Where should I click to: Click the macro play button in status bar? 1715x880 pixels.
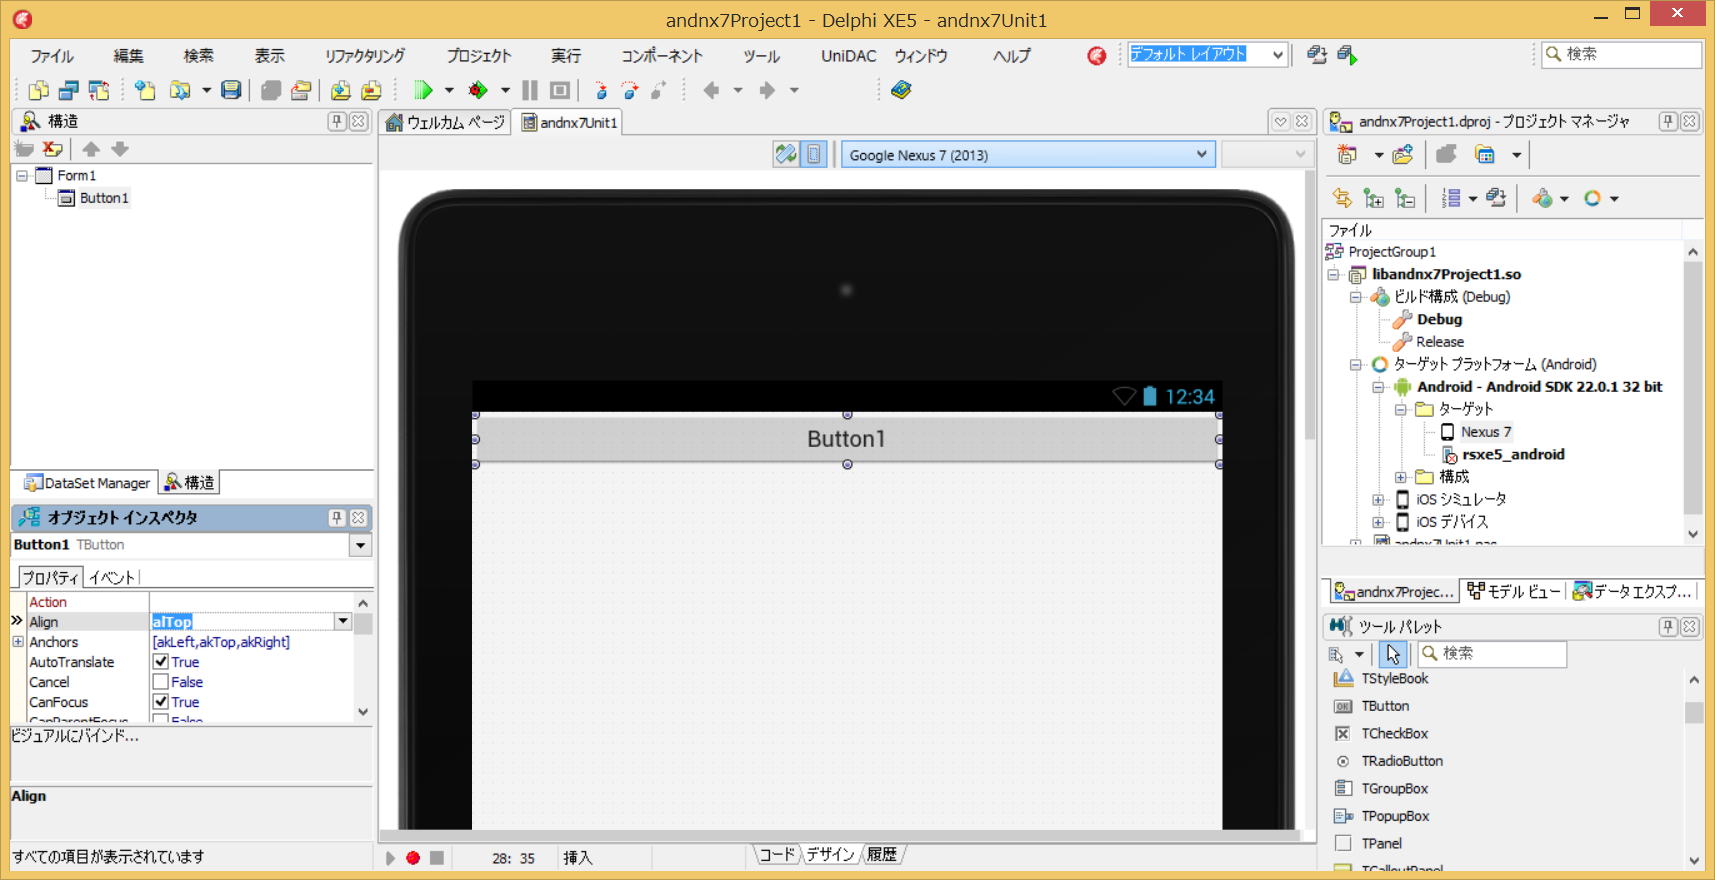coord(390,858)
